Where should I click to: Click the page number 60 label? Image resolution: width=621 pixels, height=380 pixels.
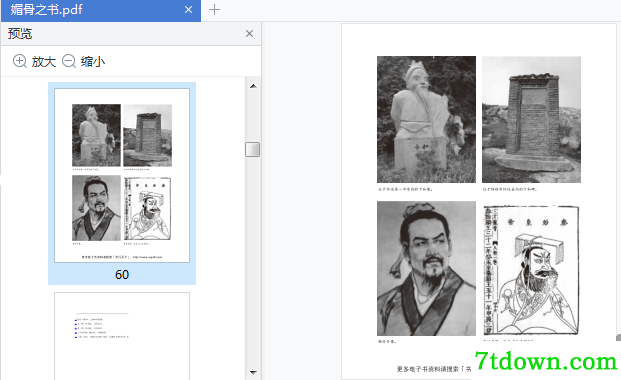point(122,275)
